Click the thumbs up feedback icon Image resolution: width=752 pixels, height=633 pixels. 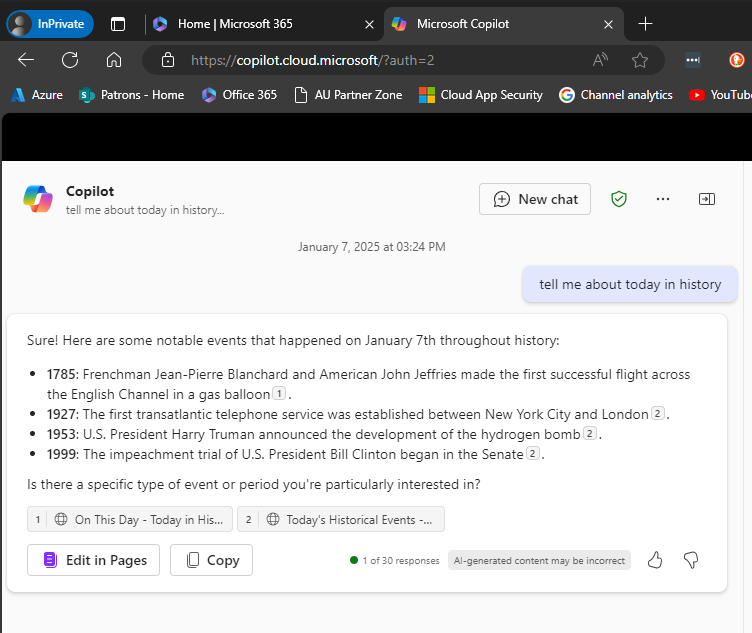pos(655,560)
